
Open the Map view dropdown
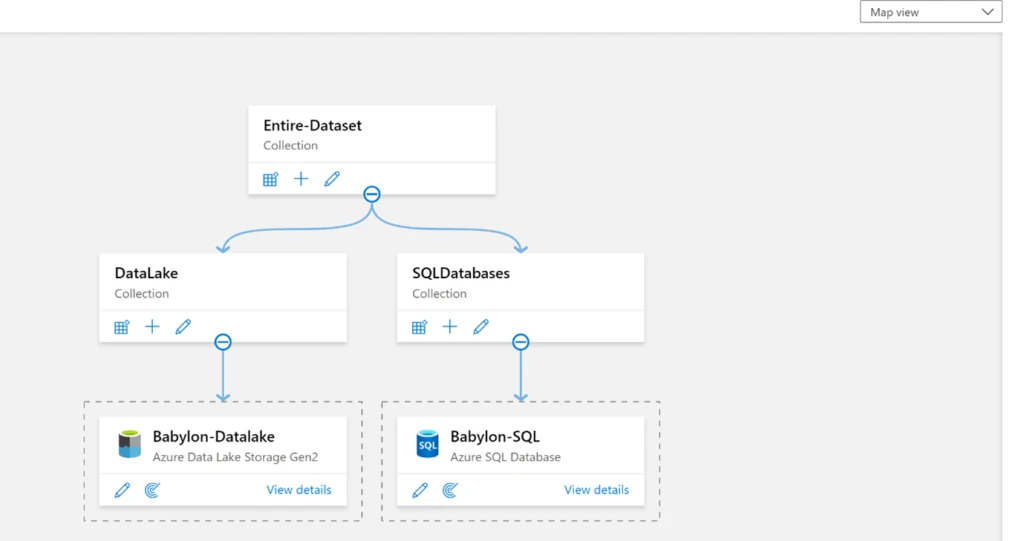(930, 12)
